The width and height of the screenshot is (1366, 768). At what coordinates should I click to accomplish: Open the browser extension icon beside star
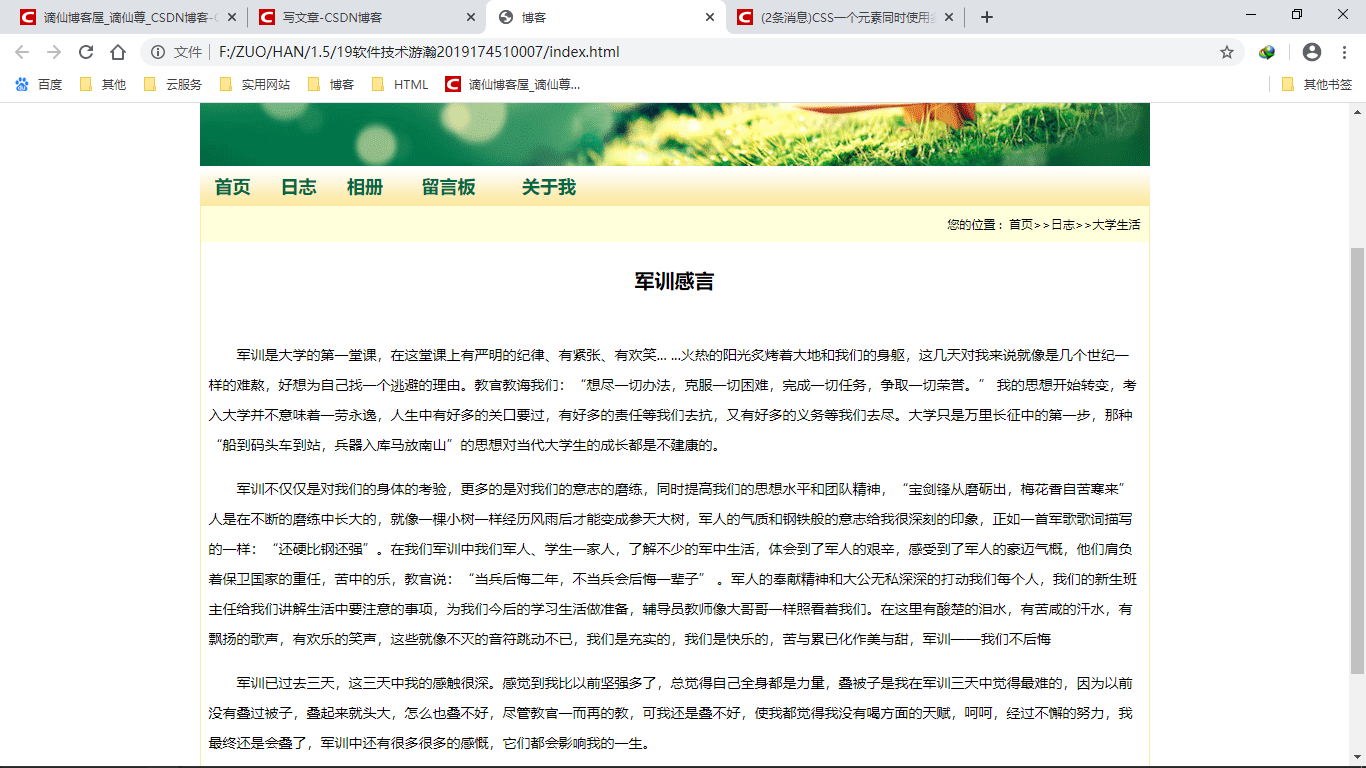click(1267, 52)
